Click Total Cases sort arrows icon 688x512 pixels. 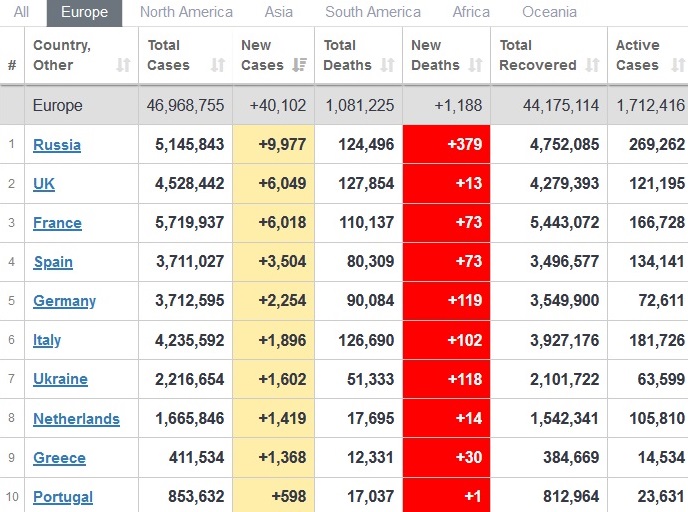point(218,66)
